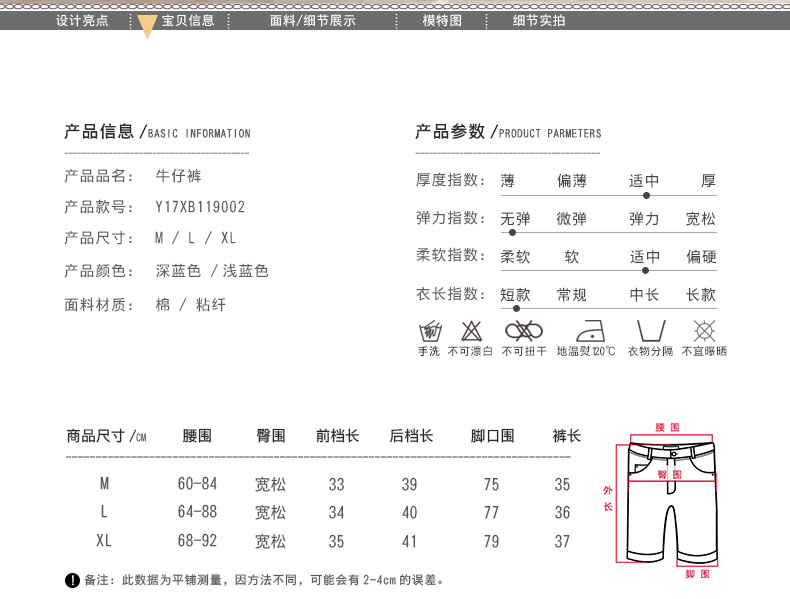Screen dimensions: 790x599
Task: Click the 长款 length option
Action: tap(701, 295)
